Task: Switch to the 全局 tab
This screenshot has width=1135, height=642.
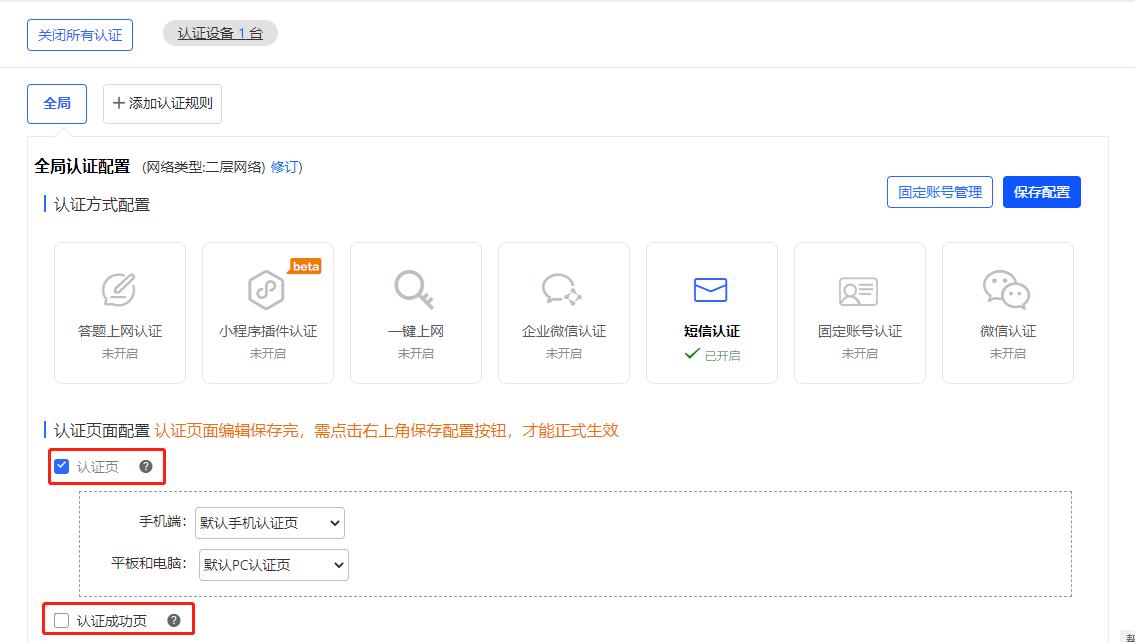Action: [x=56, y=104]
